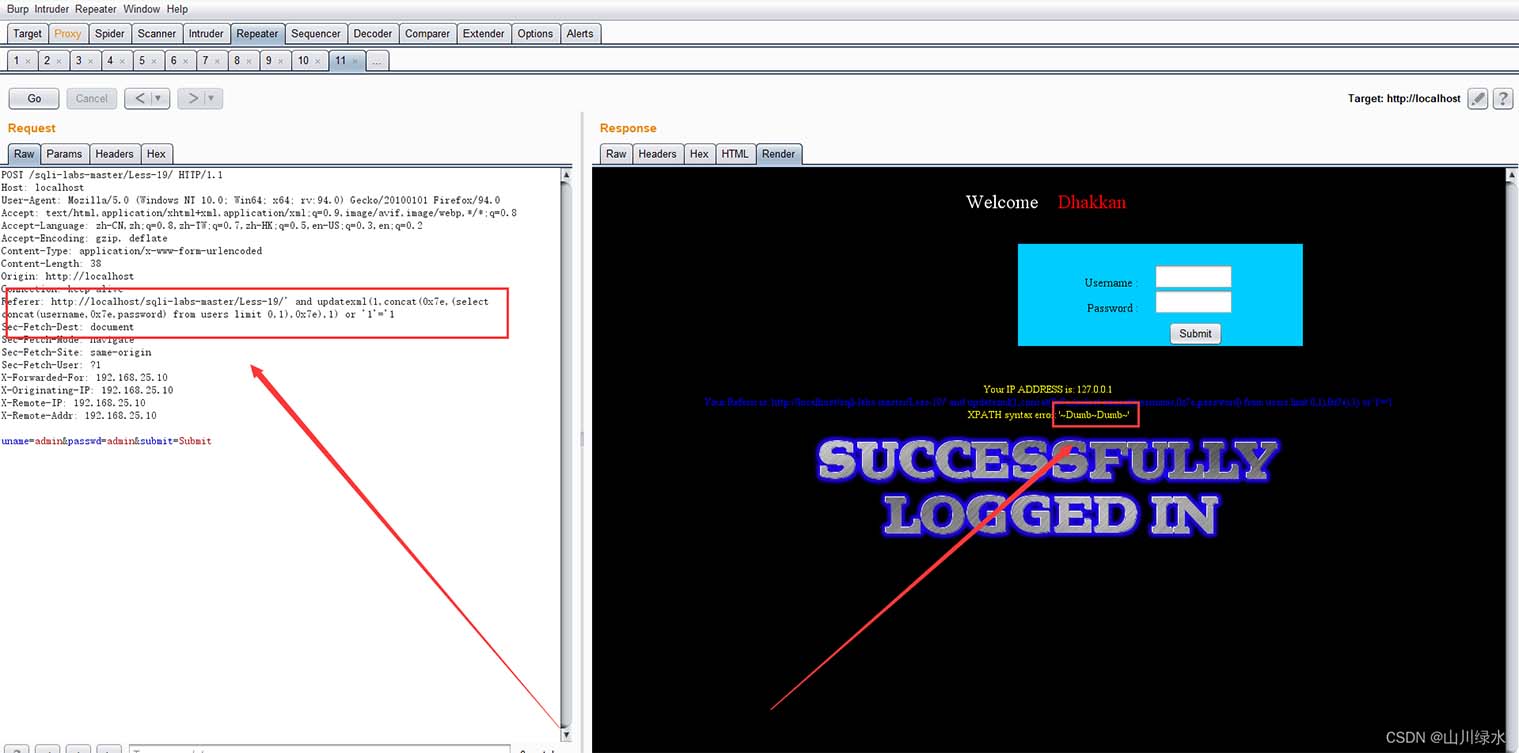
Task: Switch to the Proxy tool tab
Action: (x=68, y=33)
